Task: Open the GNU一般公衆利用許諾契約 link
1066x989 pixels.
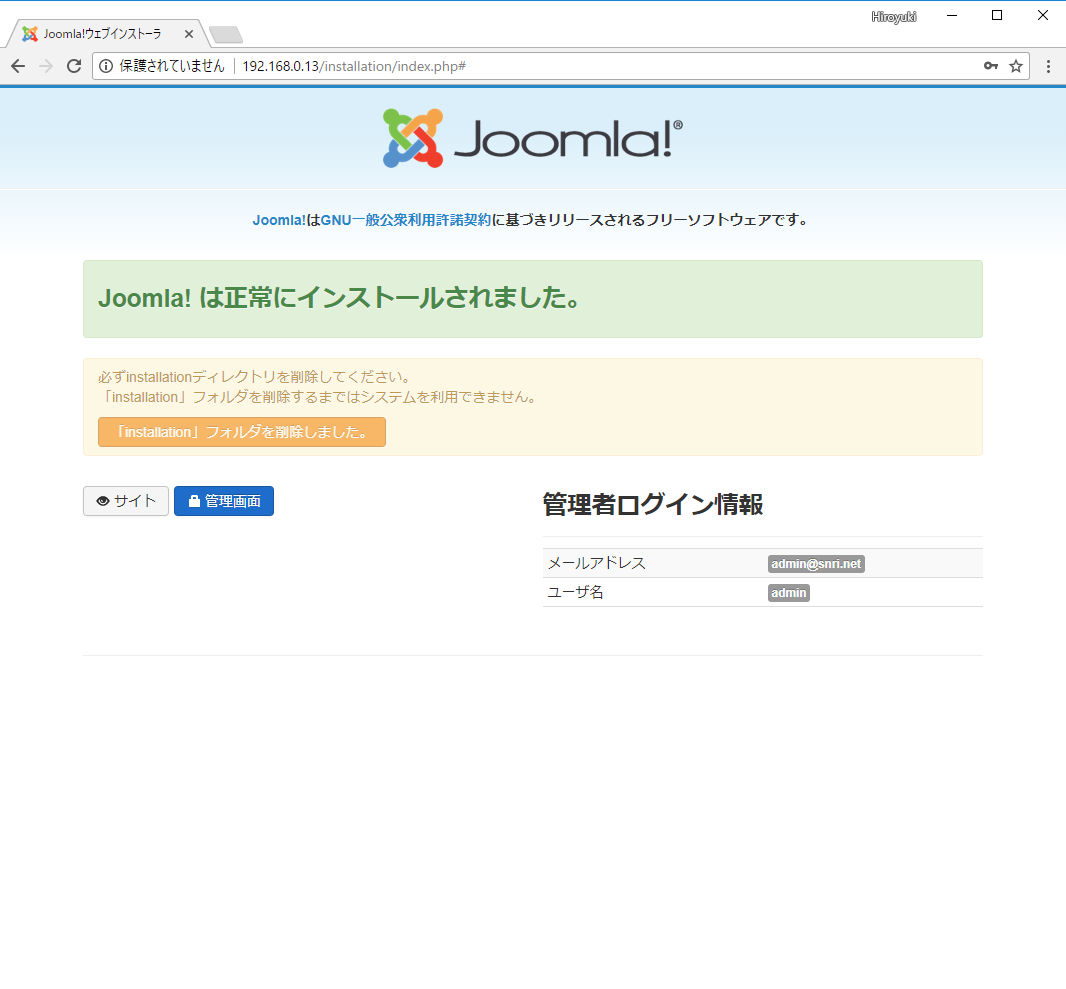Action: pos(405,220)
